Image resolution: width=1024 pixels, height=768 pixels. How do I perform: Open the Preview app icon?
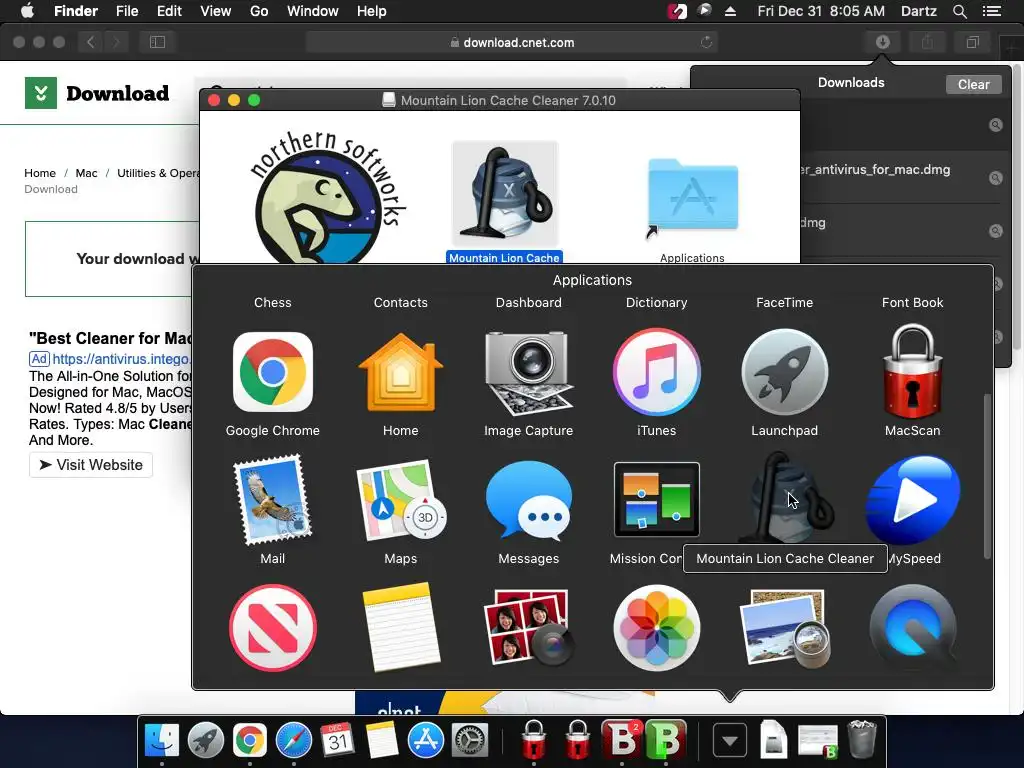click(784, 628)
